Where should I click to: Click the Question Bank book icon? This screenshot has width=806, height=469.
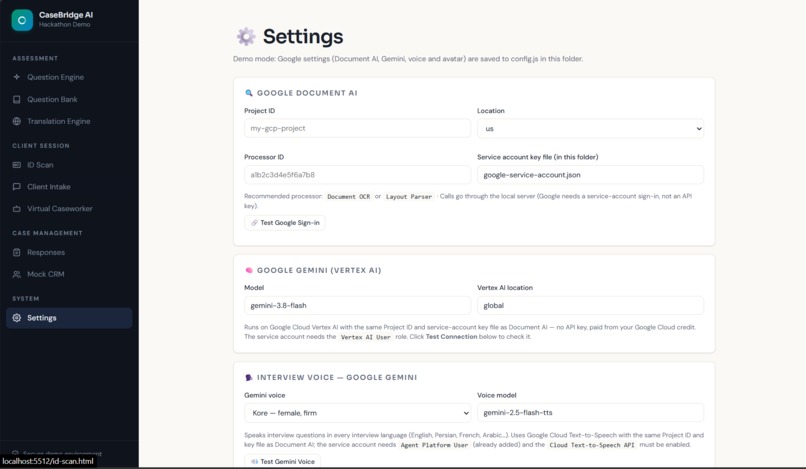pyautogui.click(x=16, y=99)
